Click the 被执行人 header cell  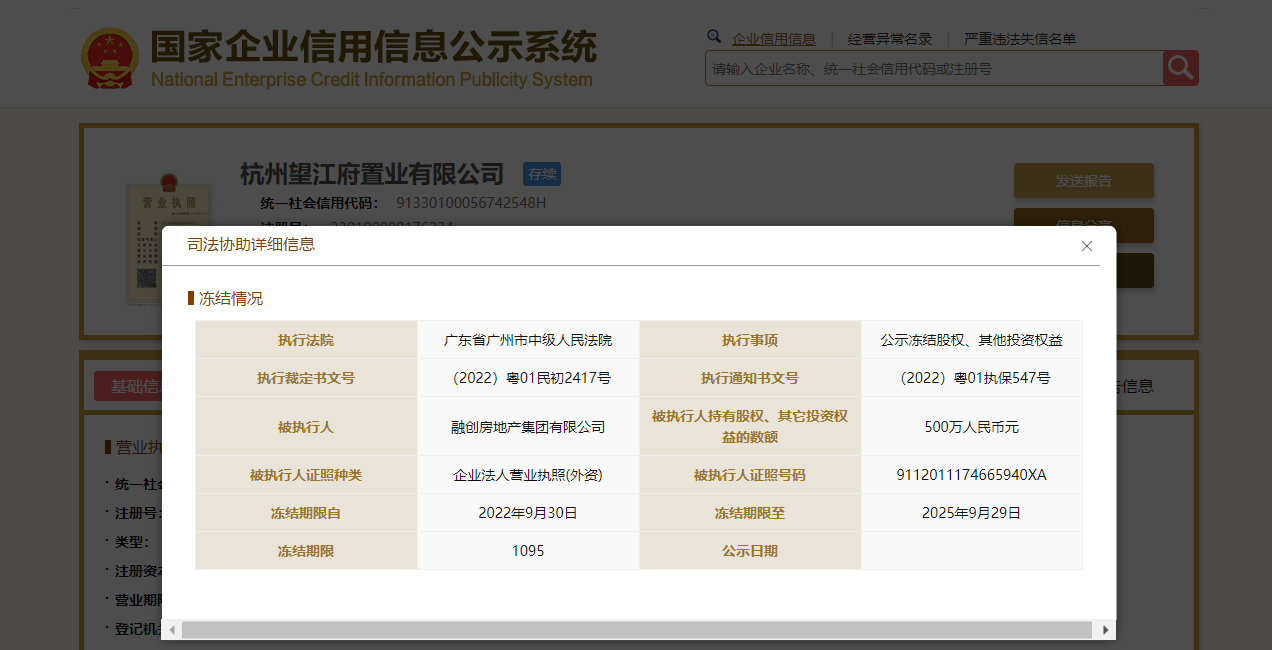pos(306,427)
